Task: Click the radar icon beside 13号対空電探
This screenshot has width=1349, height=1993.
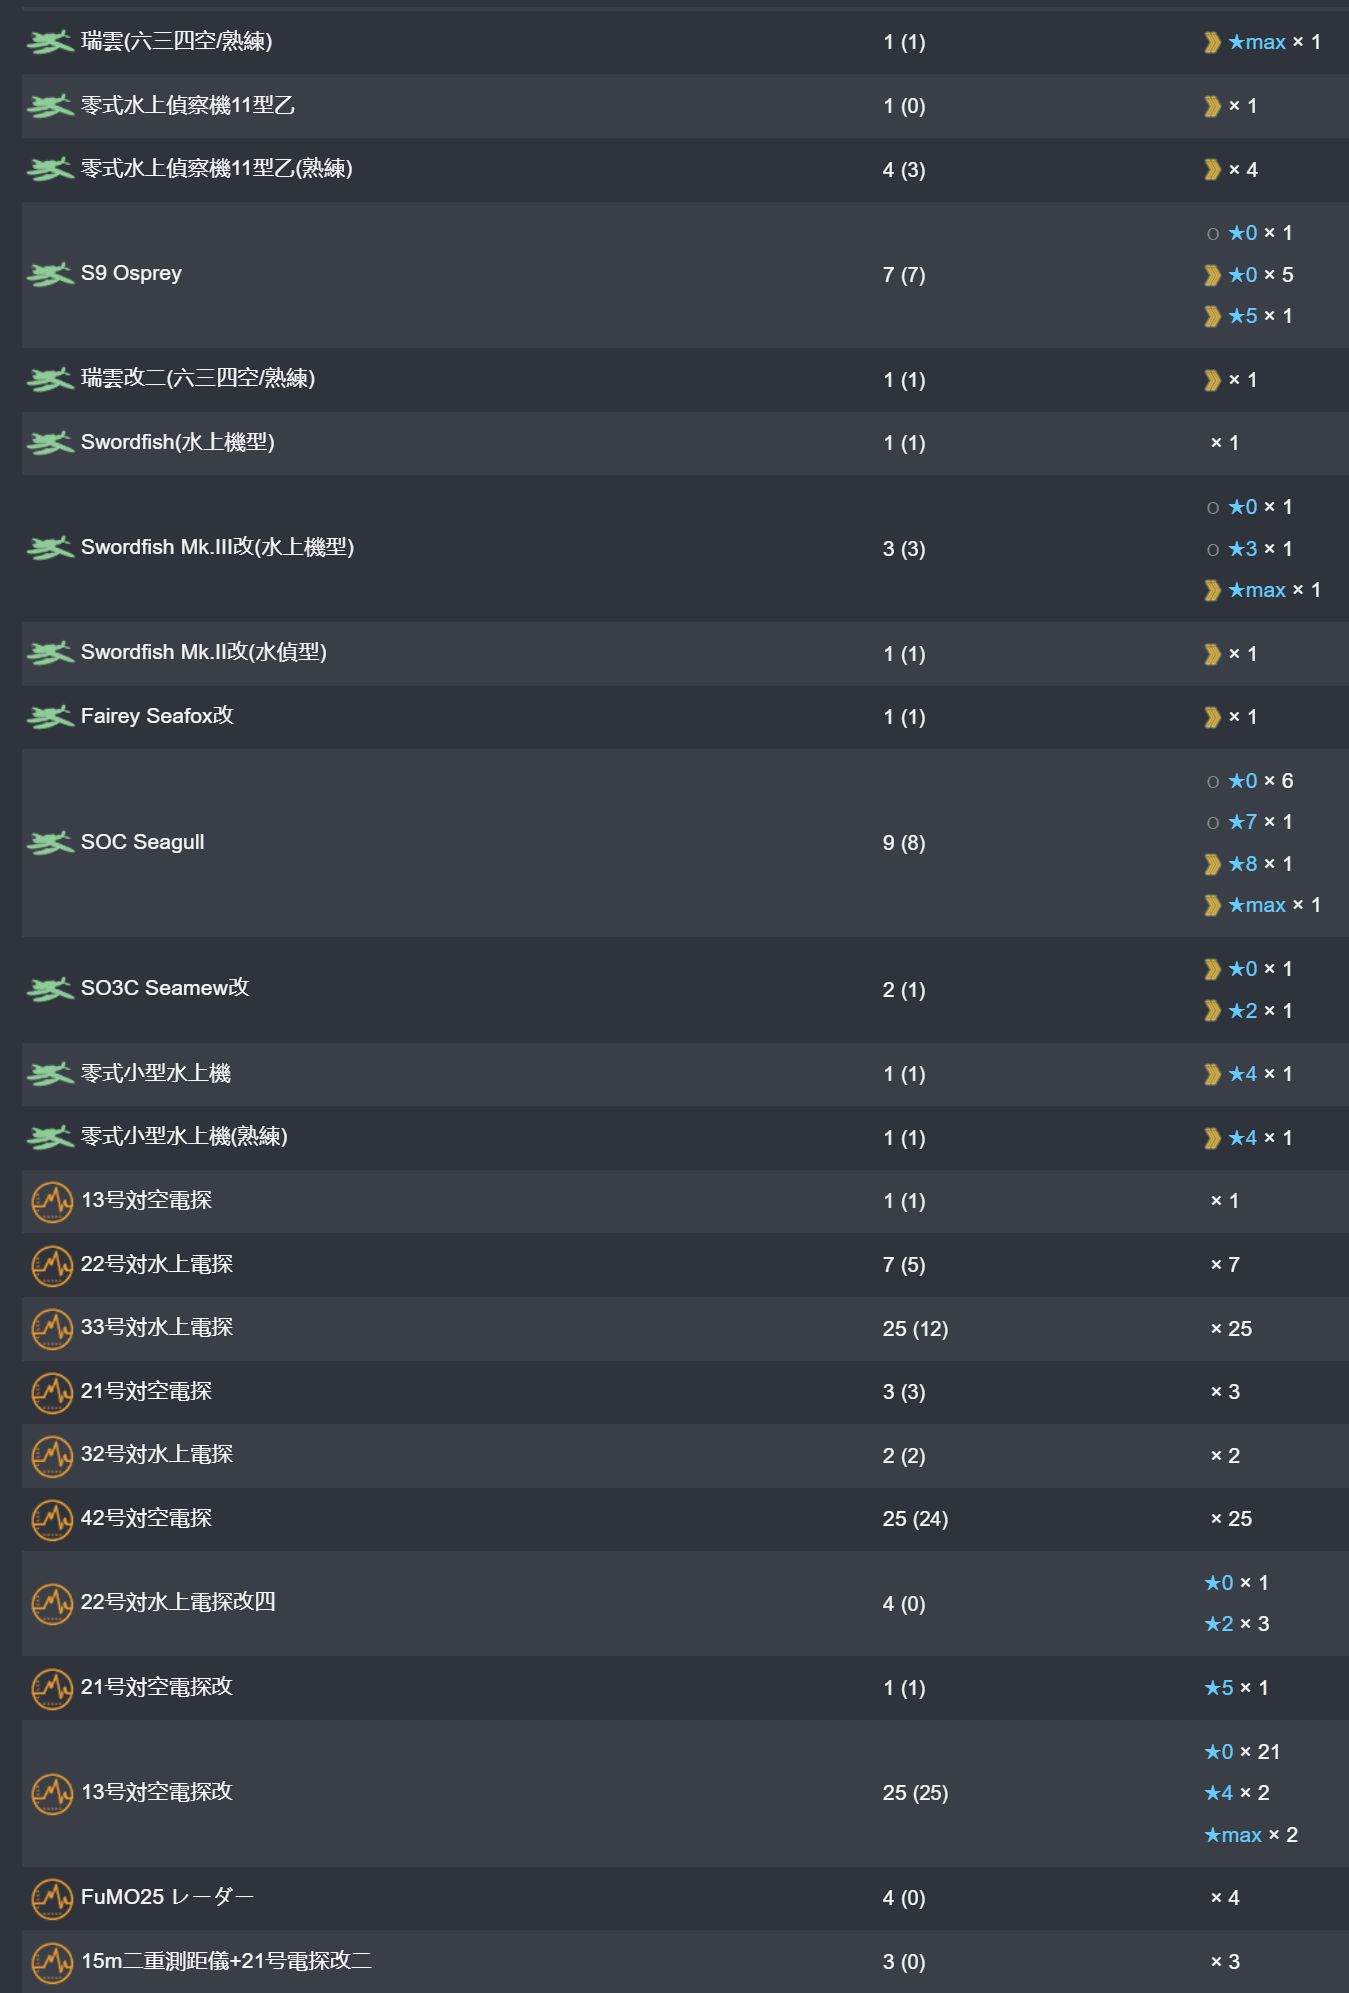Action: (52, 1201)
